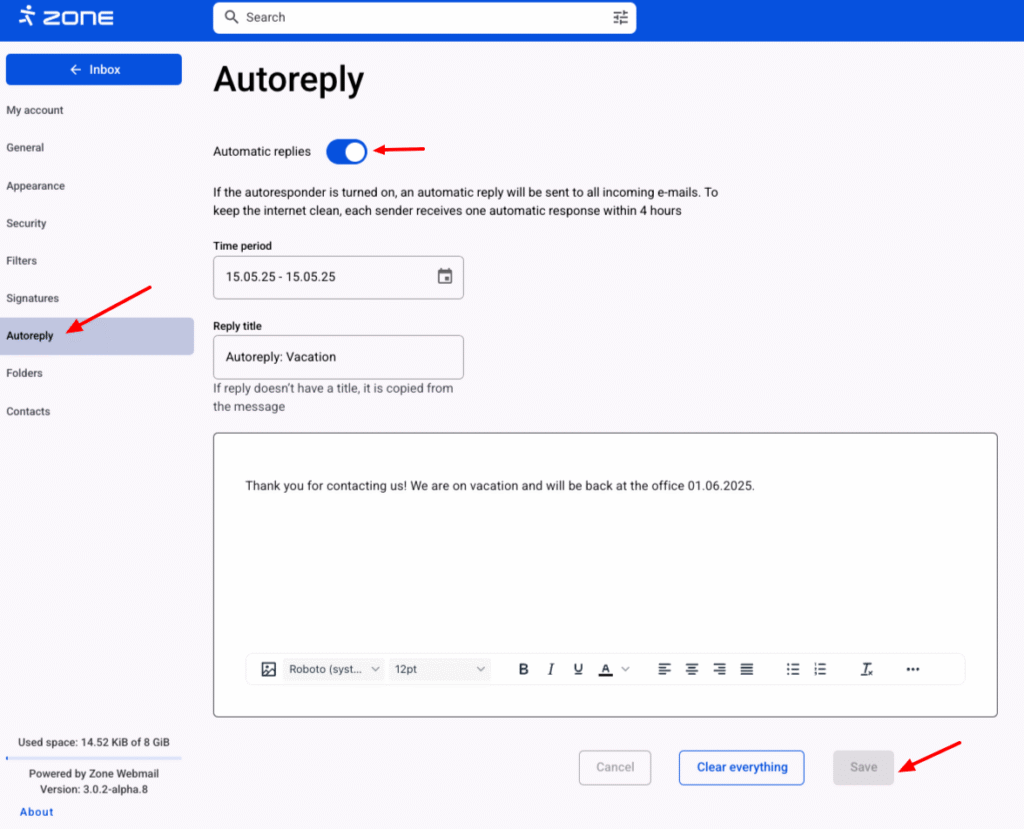
Task: Click the insert image icon in editor toolbar
Action: (x=268, y=669)
